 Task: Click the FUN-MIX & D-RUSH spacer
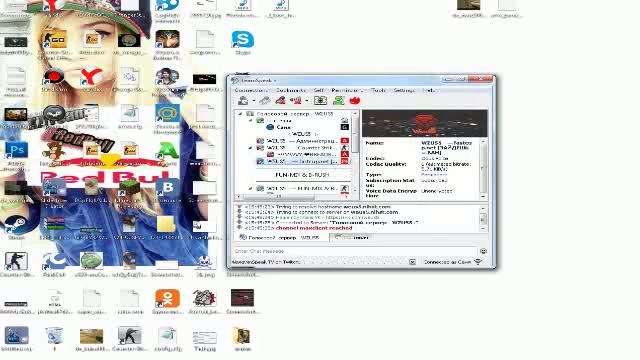coord(302,175)
